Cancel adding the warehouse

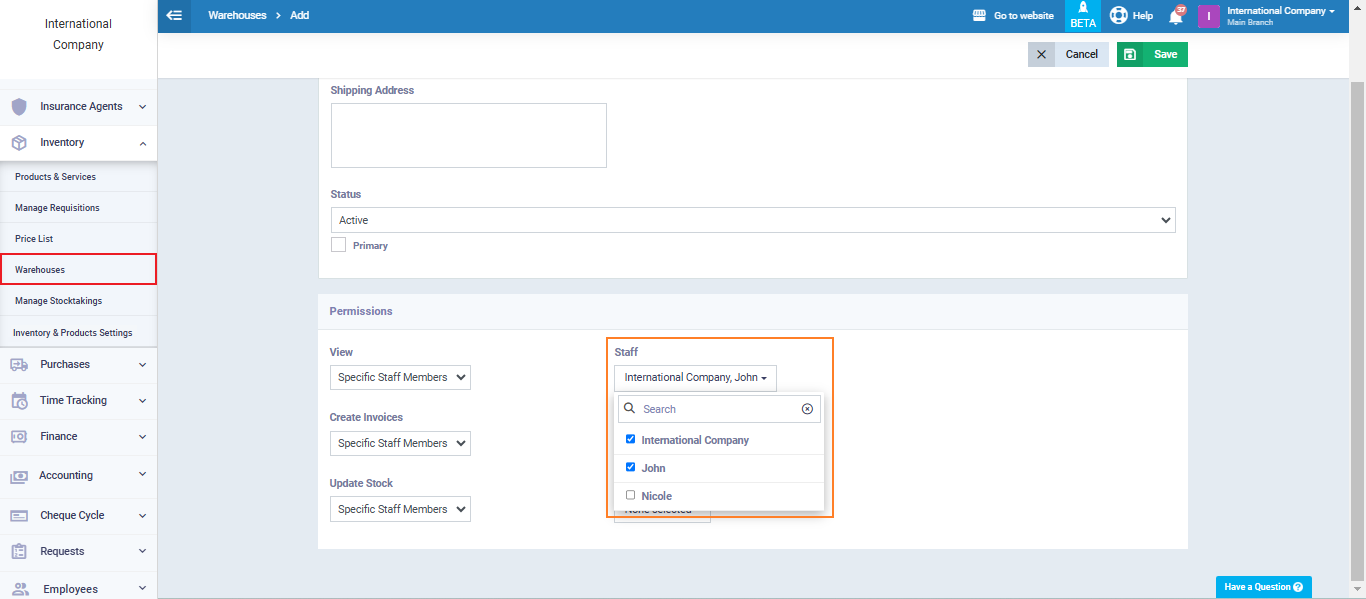[1068, 54]
